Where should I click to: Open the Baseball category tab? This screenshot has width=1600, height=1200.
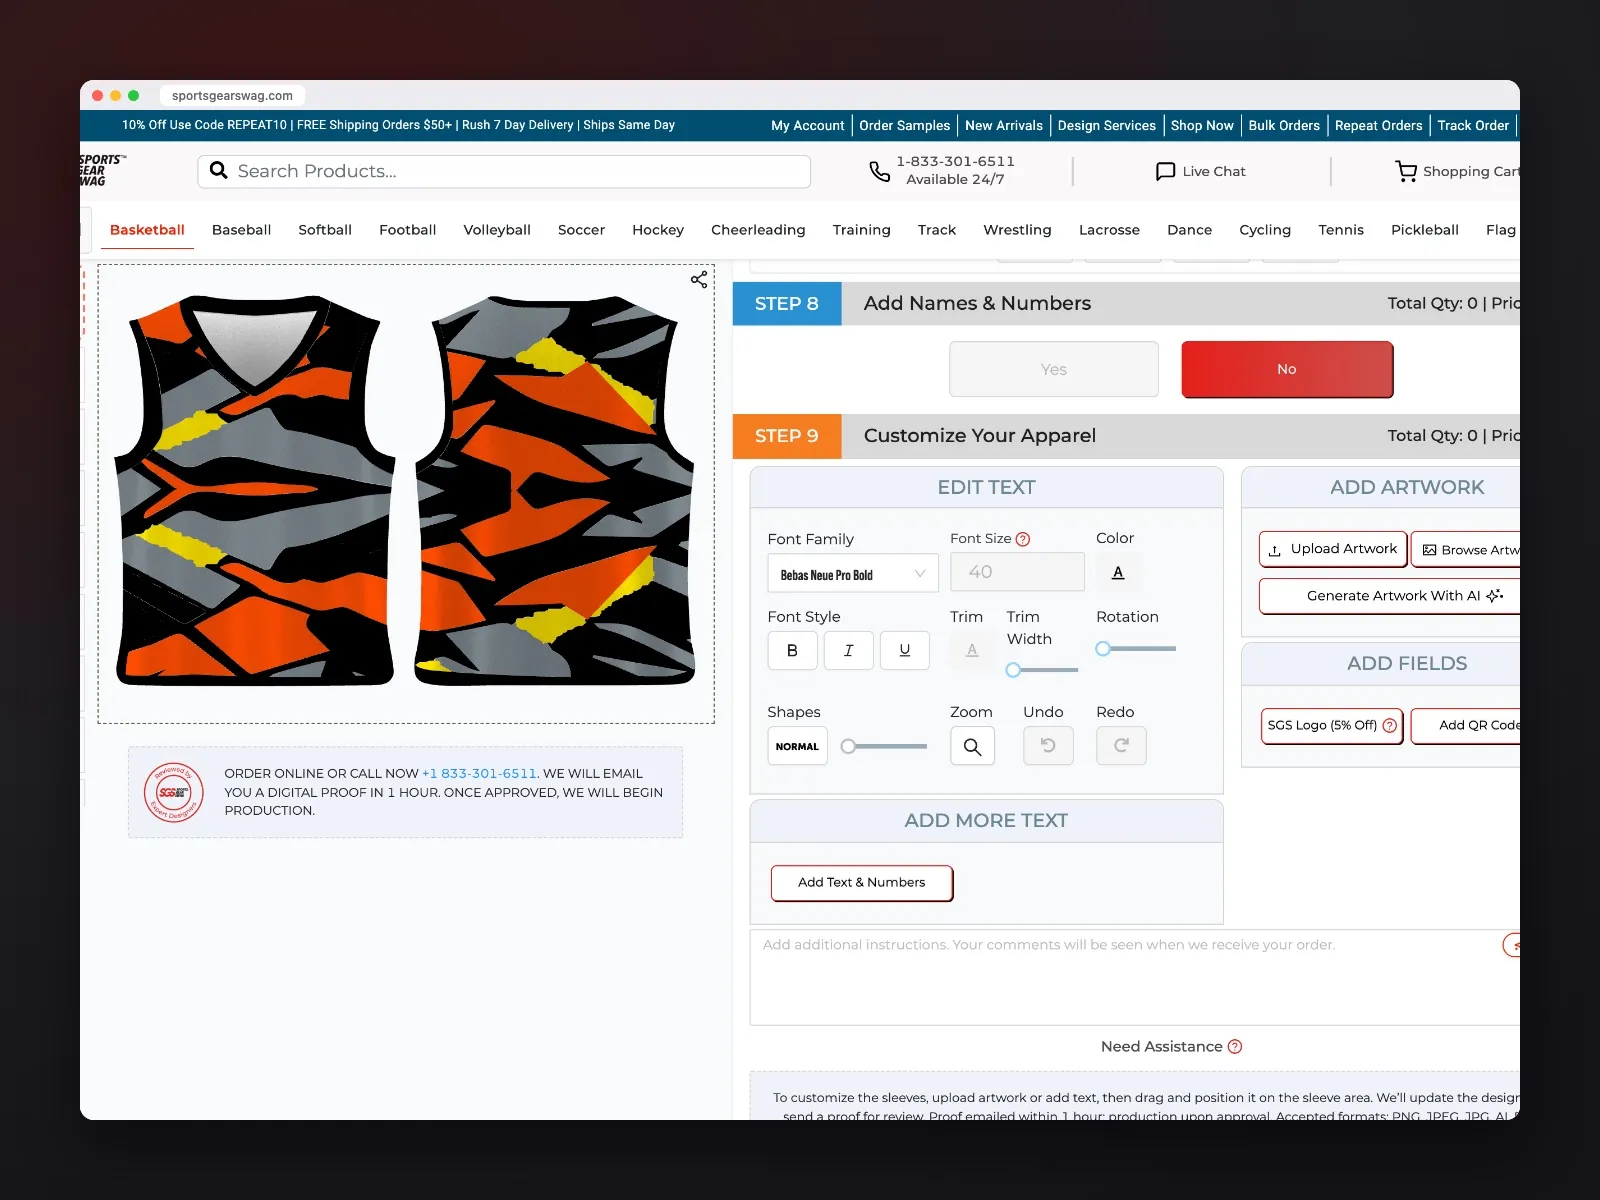(241, 230)
